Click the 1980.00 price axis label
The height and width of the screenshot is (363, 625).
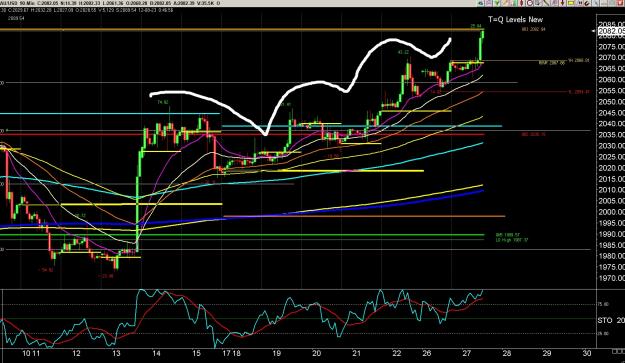pyautogui.click(x=611, y=256)
